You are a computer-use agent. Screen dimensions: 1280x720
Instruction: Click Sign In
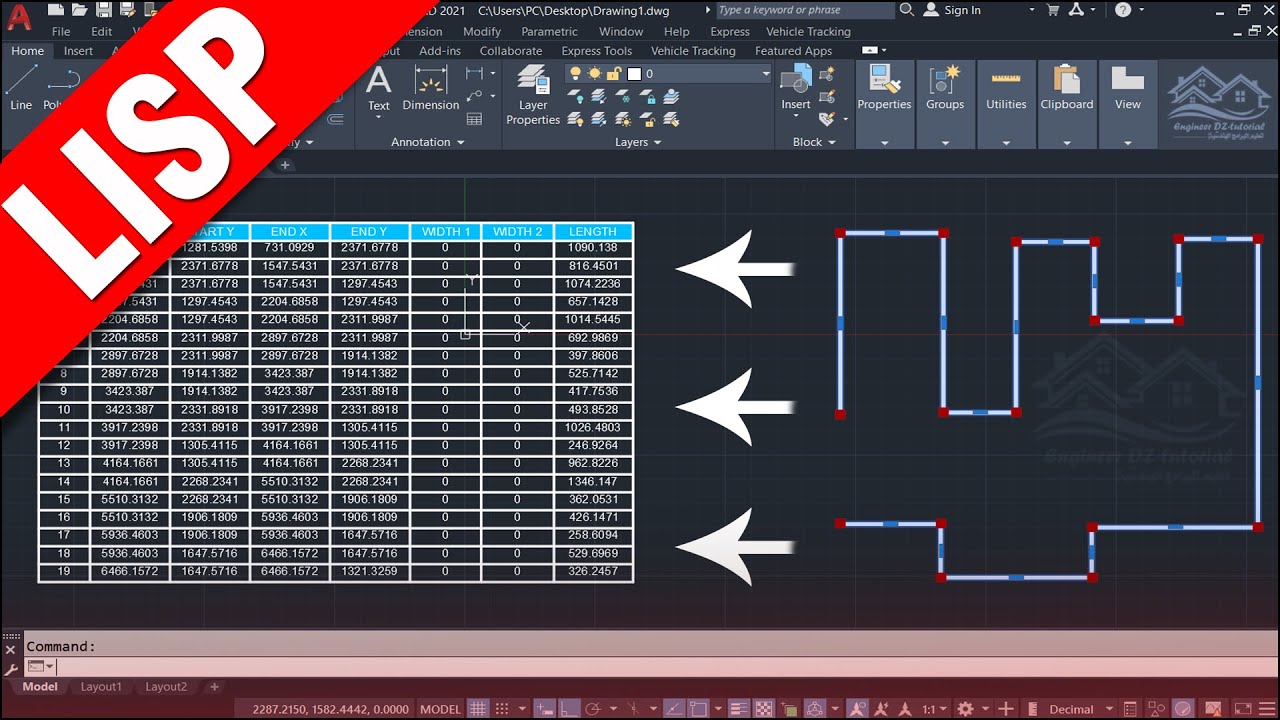click(962, 10)
